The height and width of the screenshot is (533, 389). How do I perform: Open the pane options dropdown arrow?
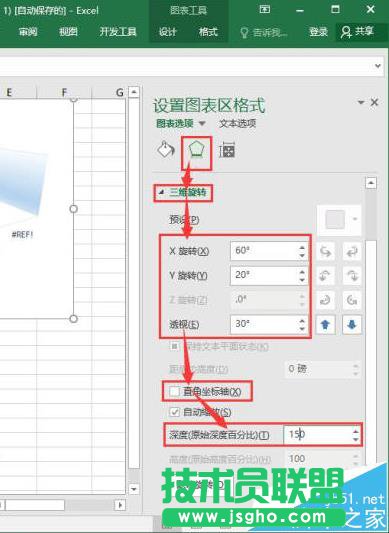coord(361,102)
